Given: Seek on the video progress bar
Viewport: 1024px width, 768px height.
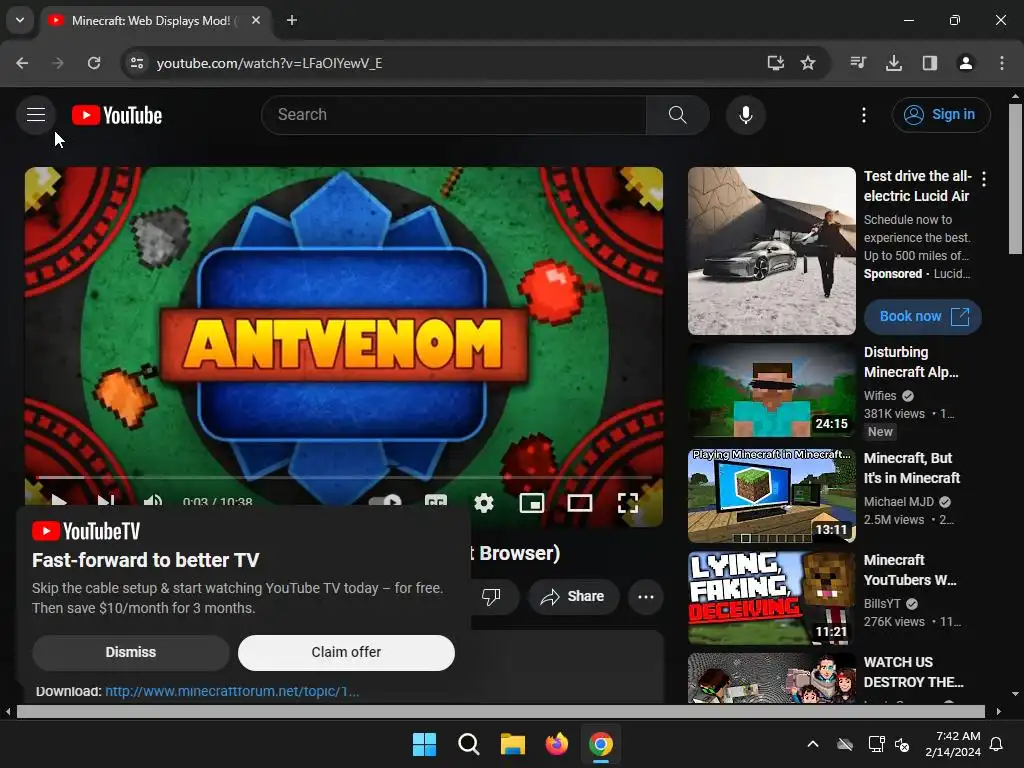Looking at the screenshot, I should (344, 477).
